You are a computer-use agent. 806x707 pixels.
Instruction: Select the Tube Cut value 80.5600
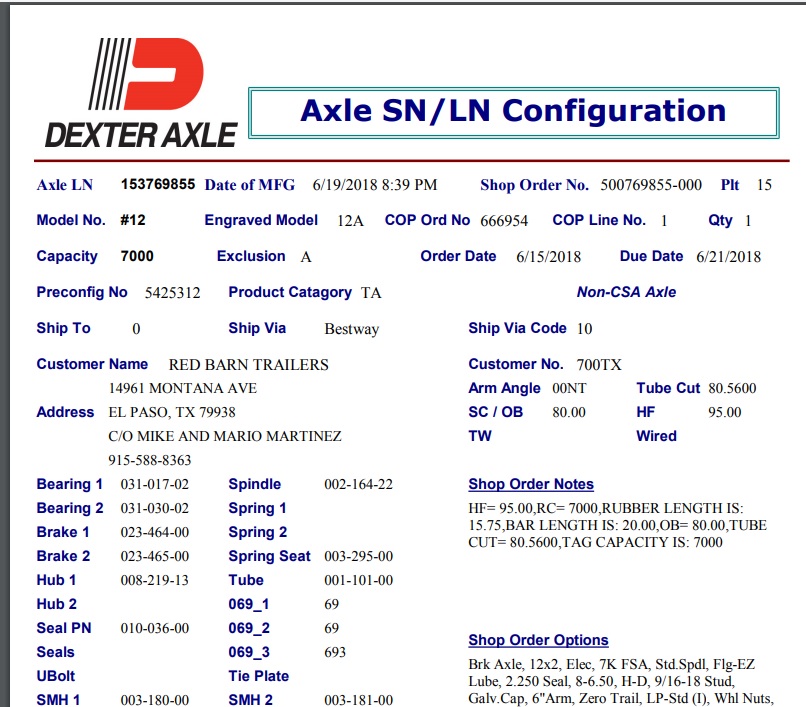click(x=732, y=389)
